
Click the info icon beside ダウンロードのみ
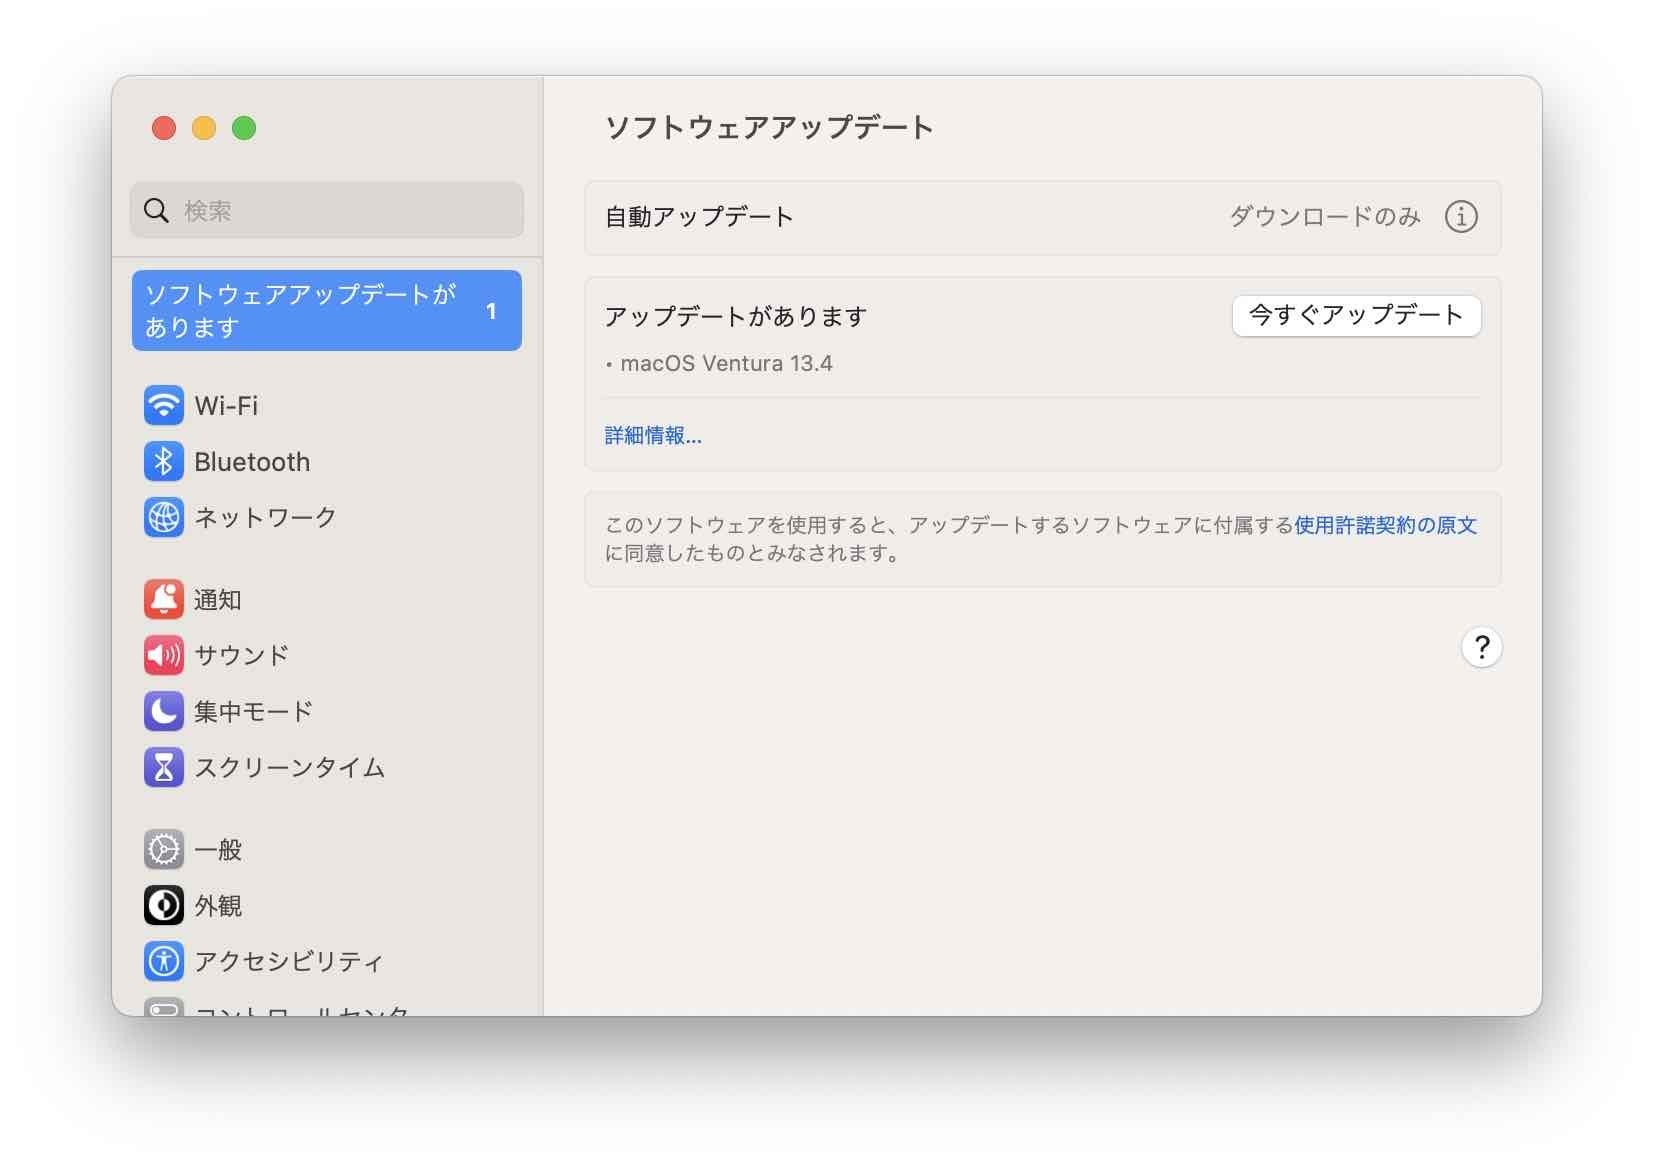[1461, 217]
